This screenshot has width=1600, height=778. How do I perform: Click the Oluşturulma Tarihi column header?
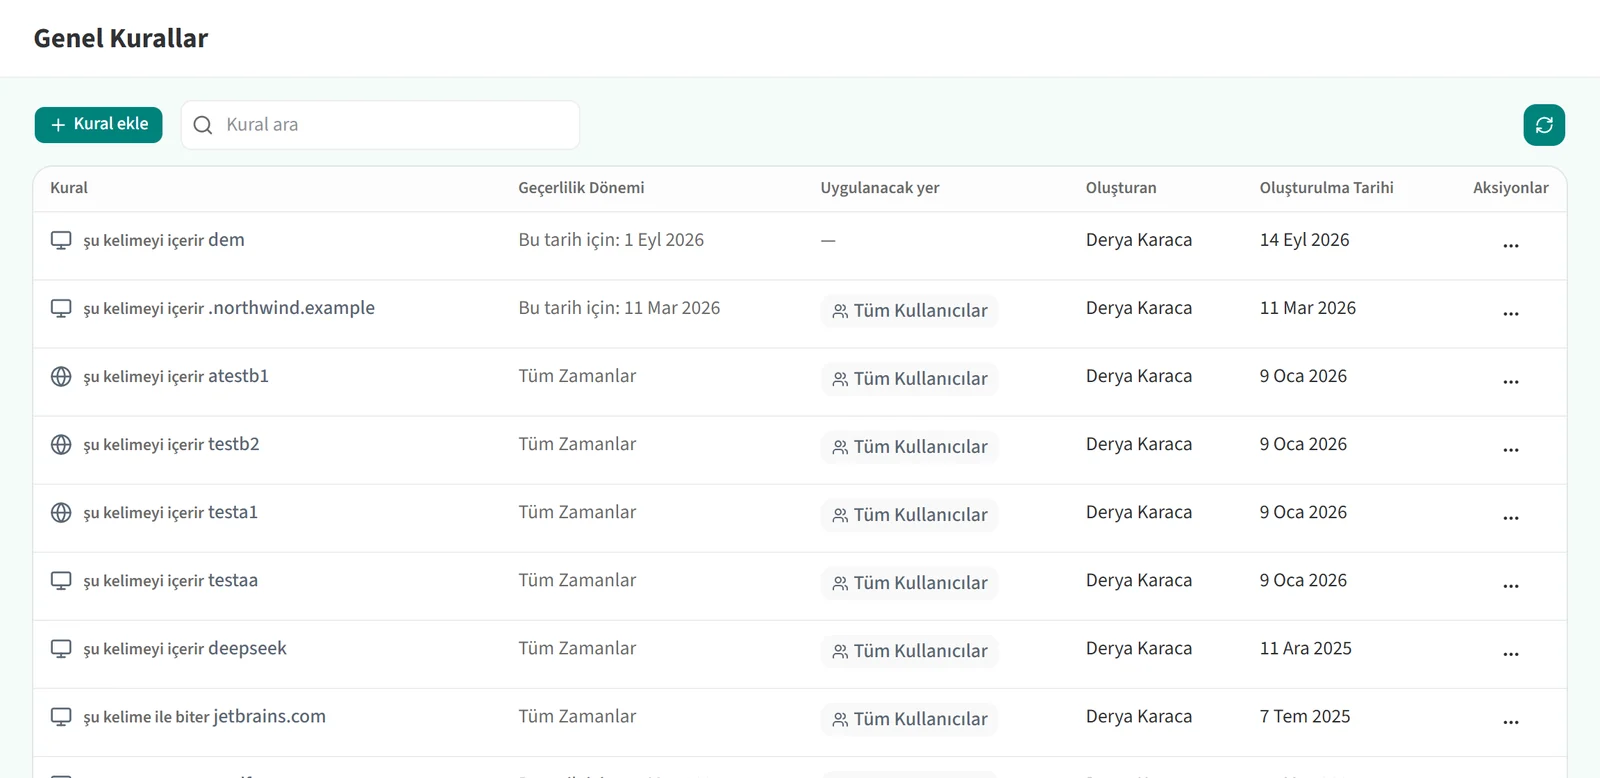point(1326,188)
